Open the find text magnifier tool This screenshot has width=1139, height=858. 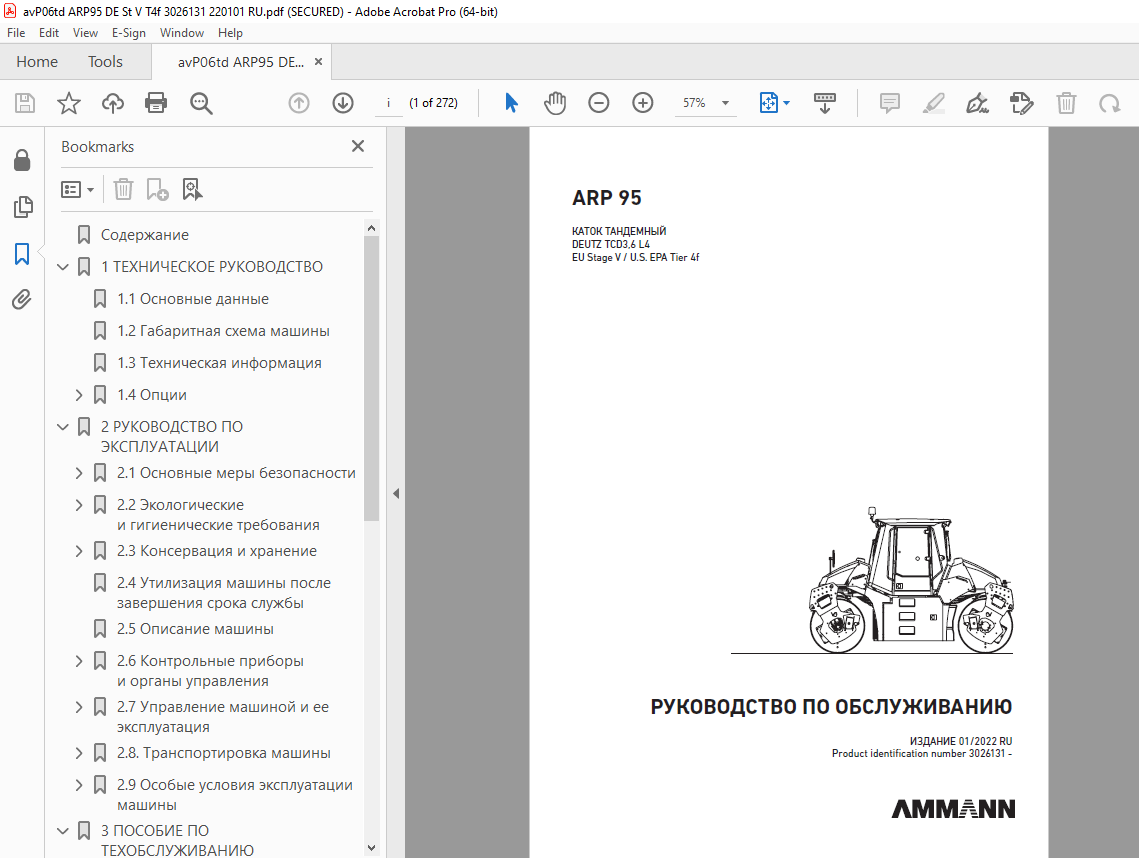coord(201,103)
